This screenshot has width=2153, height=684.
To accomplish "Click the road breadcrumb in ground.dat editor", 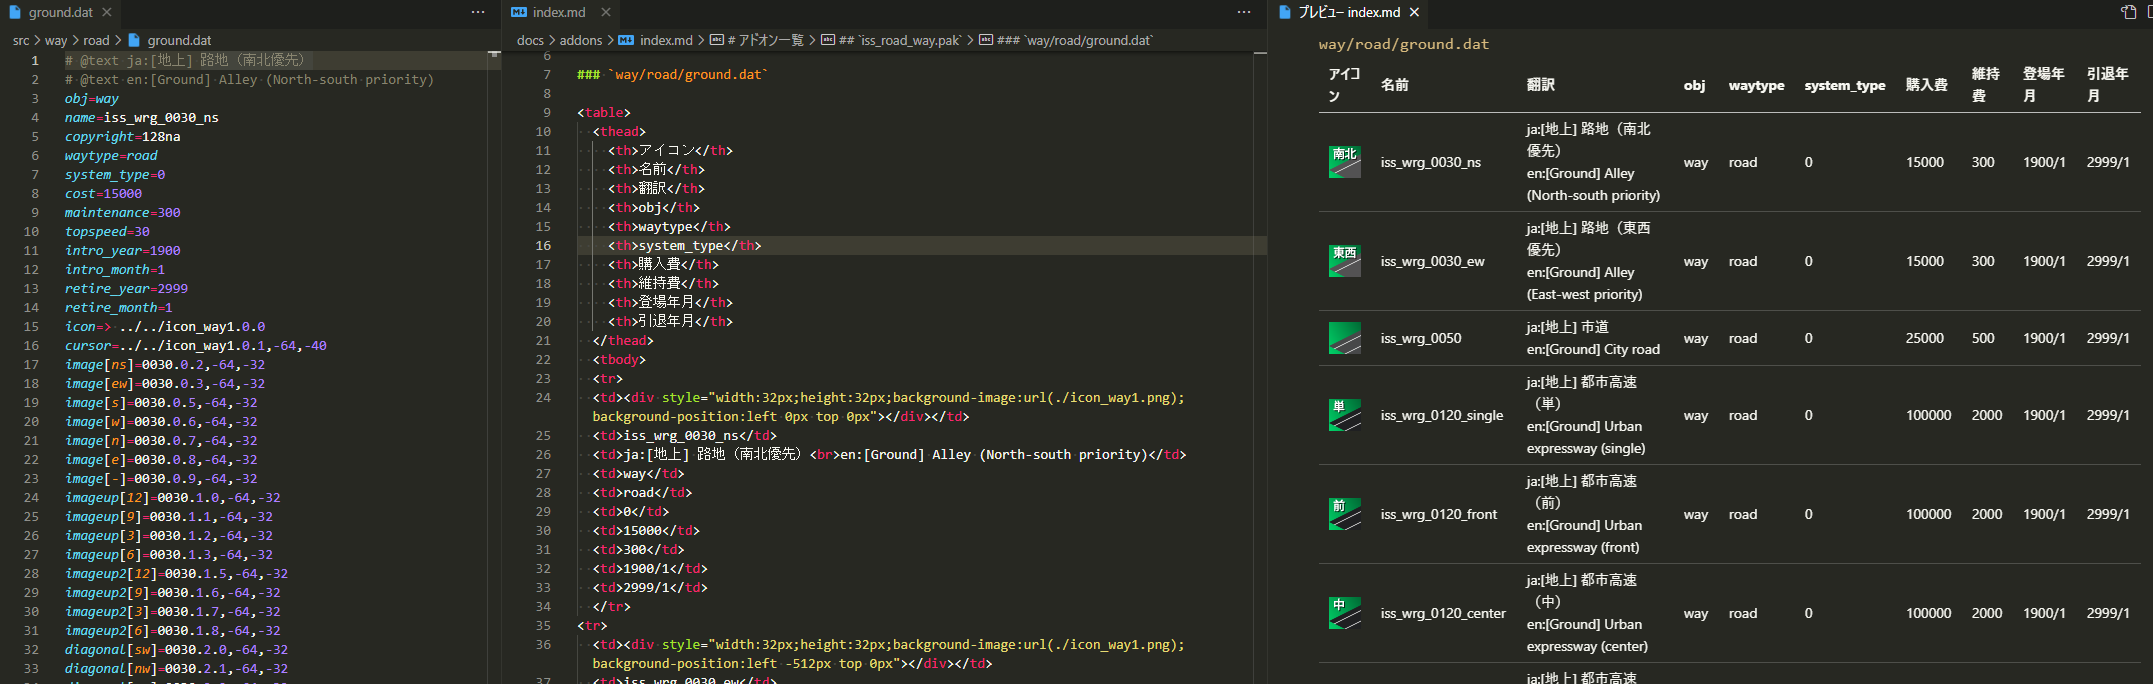I will click(96, 41).
